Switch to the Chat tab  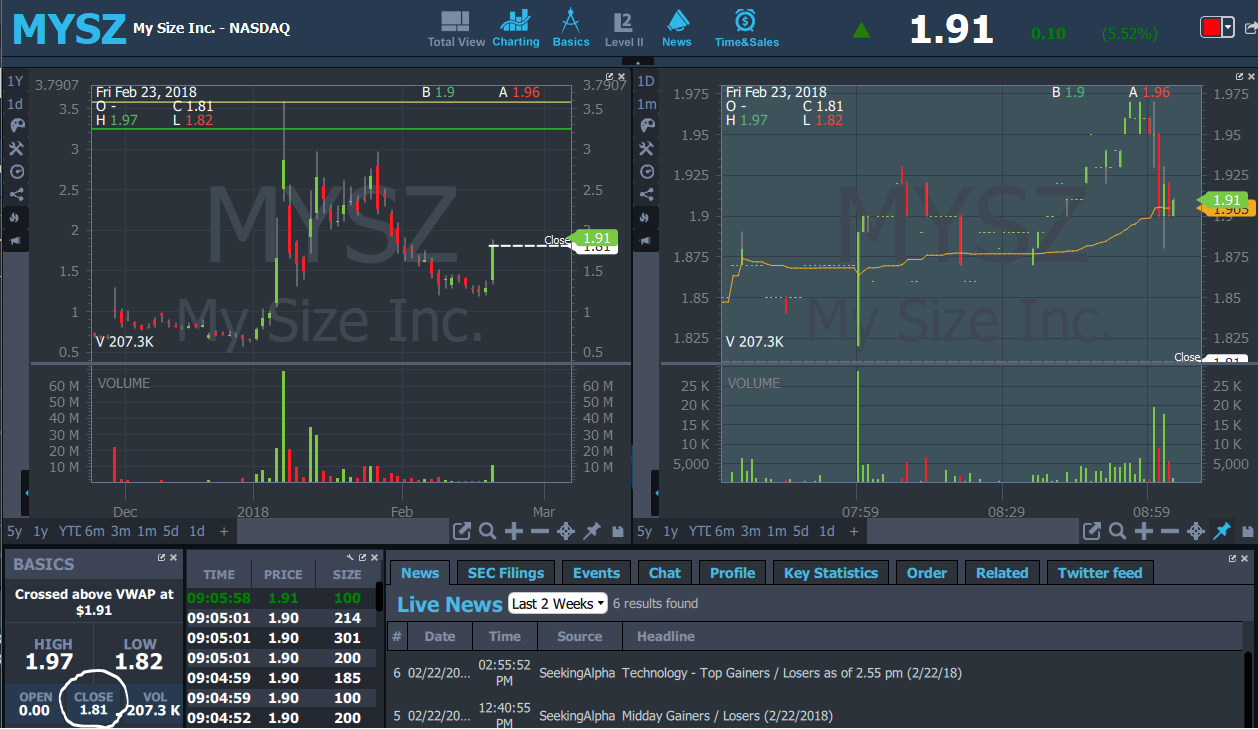click(664, 573)
